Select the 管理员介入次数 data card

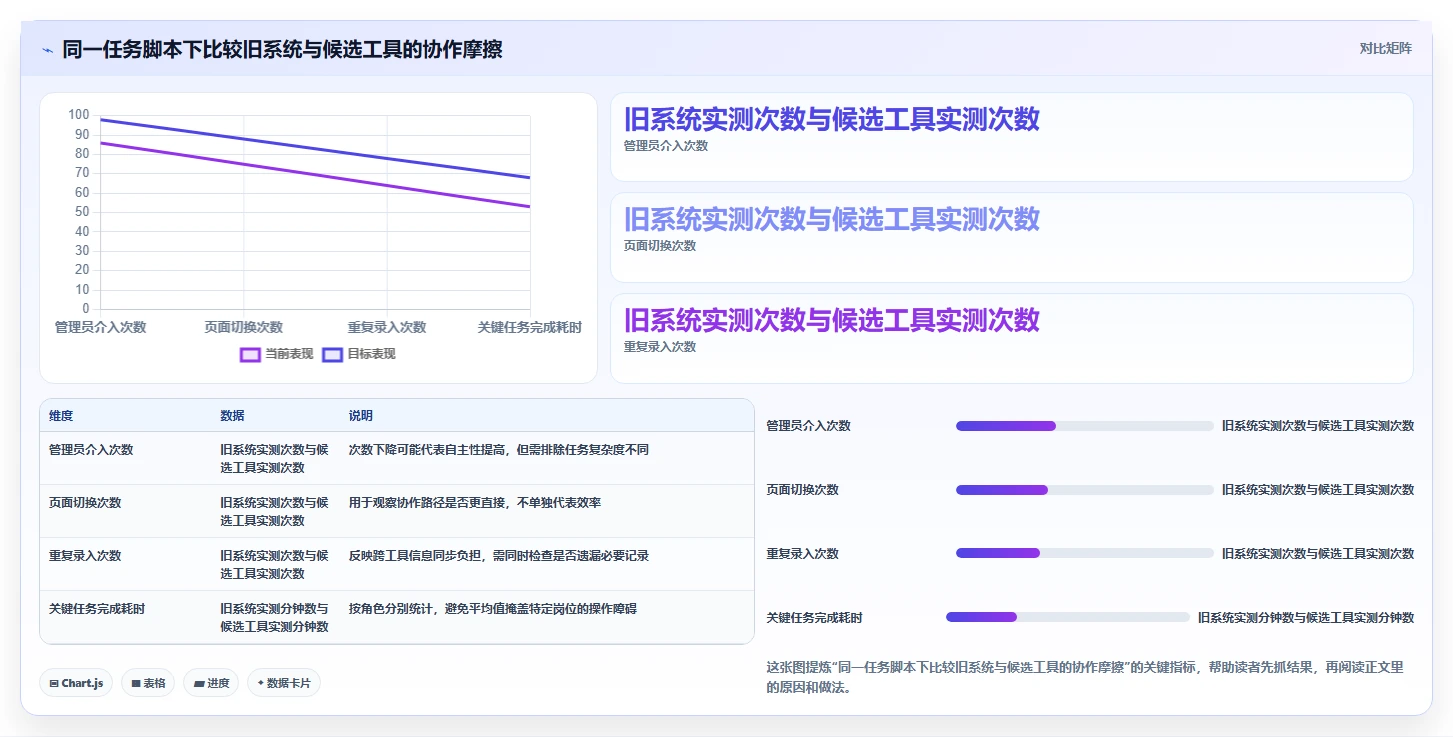(x=1011, y=137)
